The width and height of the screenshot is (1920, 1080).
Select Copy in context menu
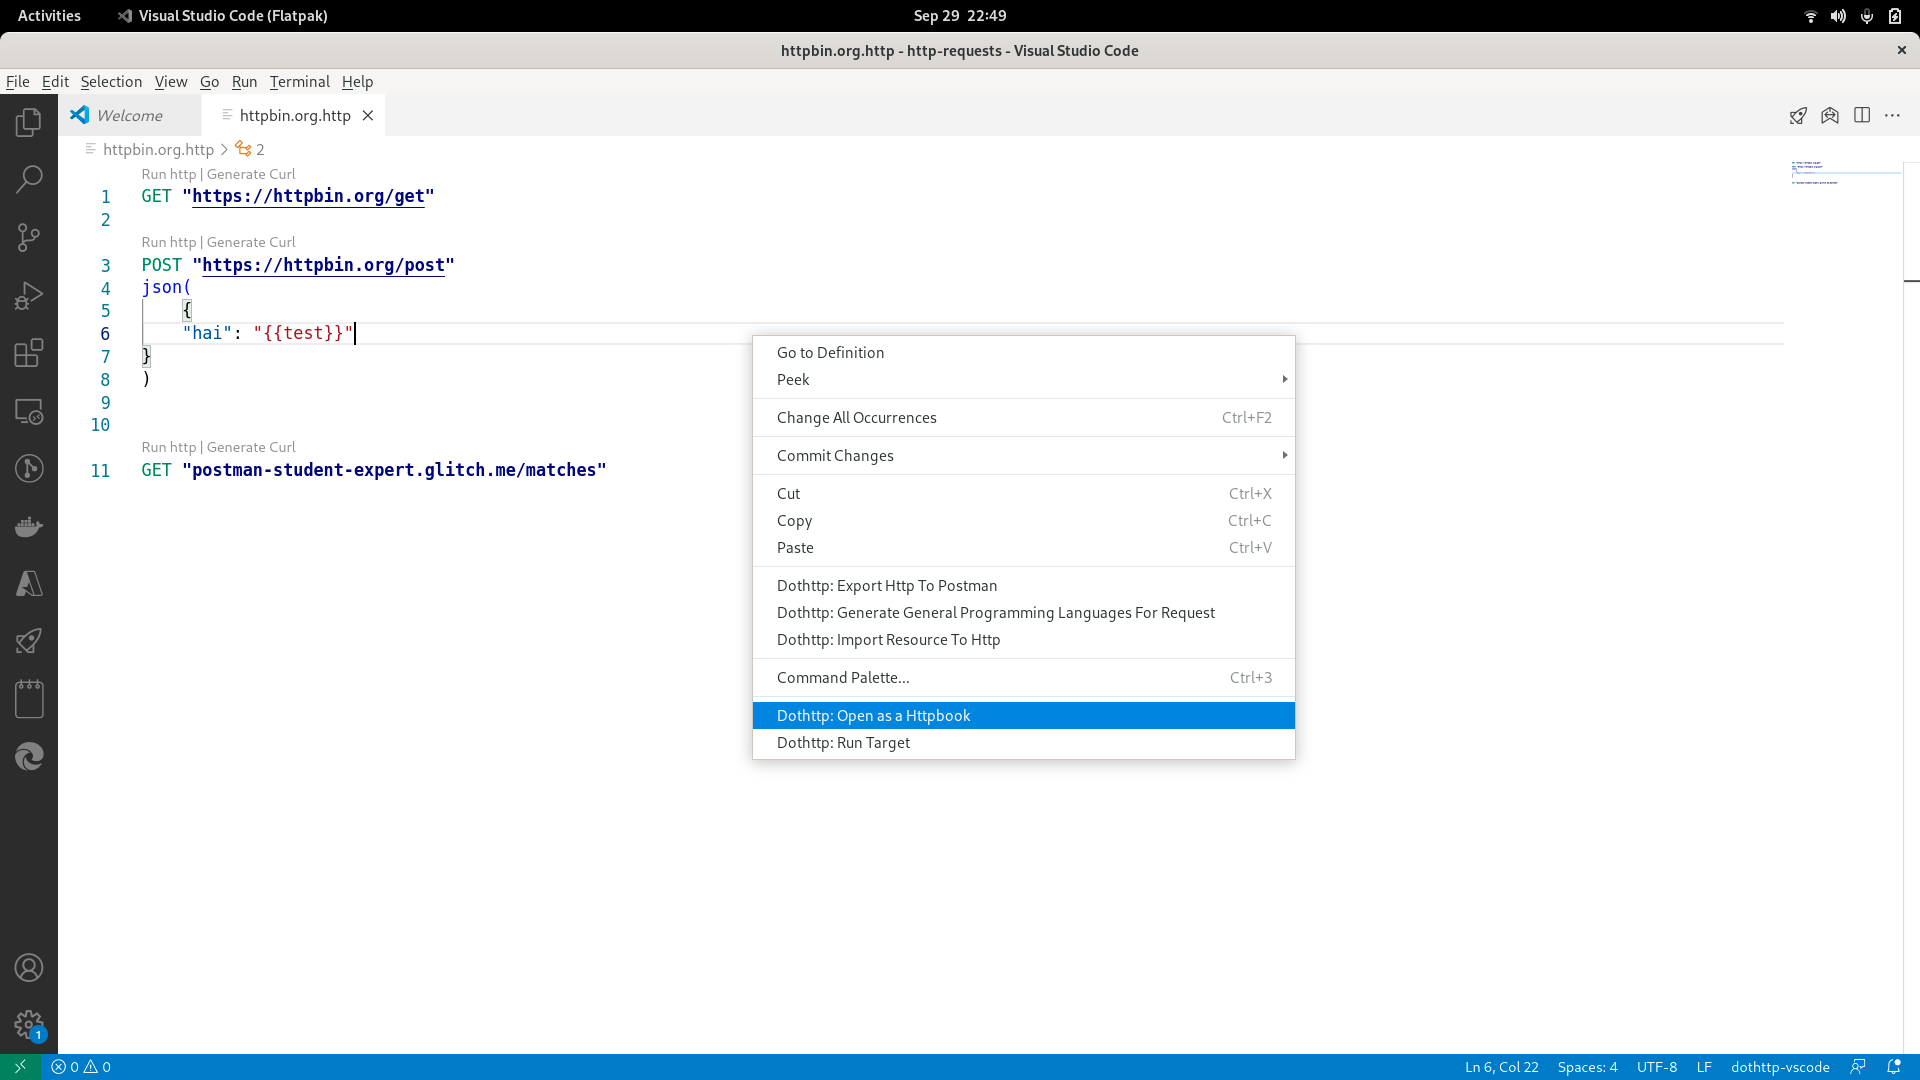(x=1023, y=521)
